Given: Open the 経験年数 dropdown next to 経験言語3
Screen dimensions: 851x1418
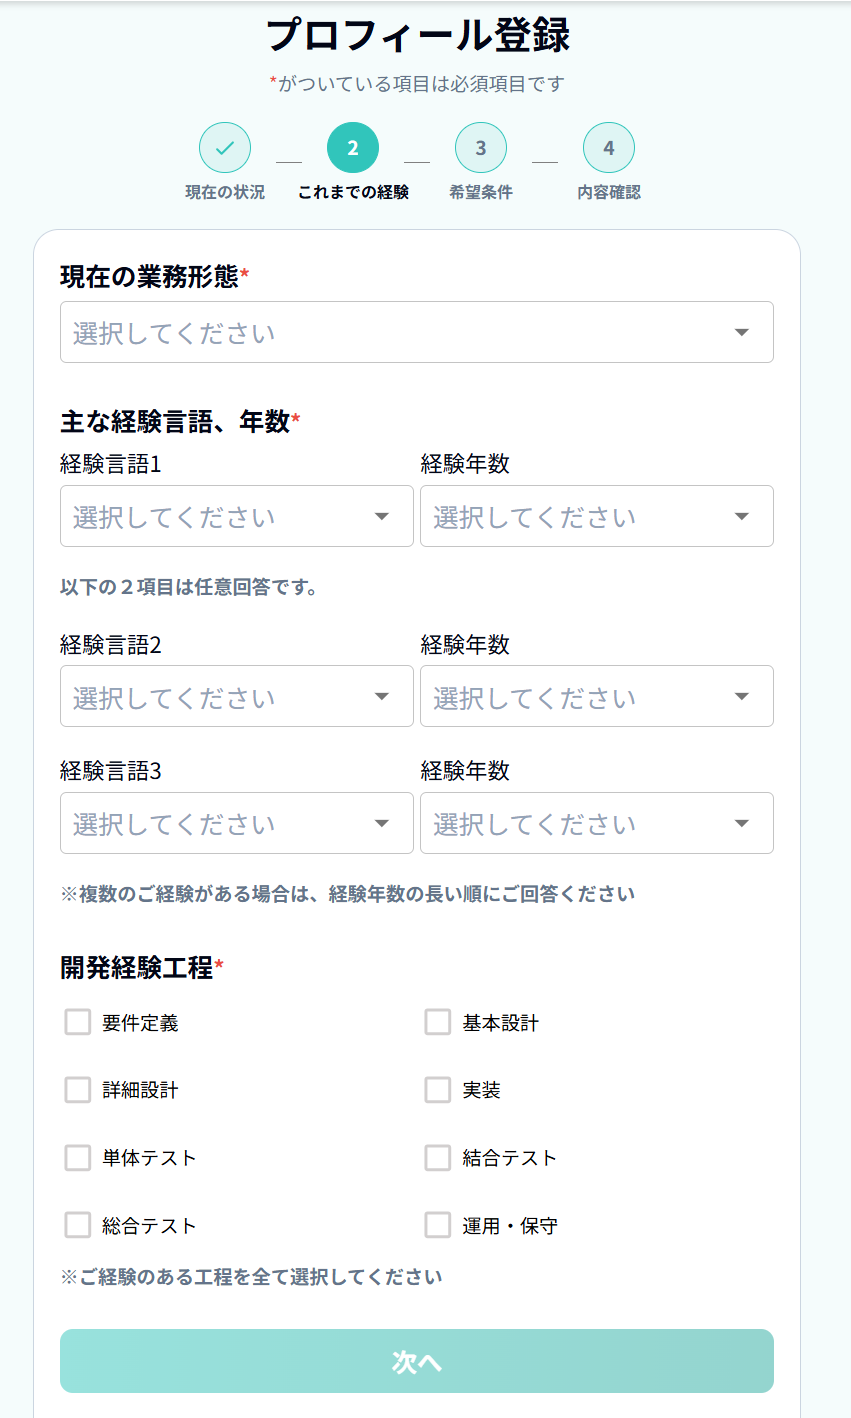Looking at the screenshot, I should click(x=596, y=823).
